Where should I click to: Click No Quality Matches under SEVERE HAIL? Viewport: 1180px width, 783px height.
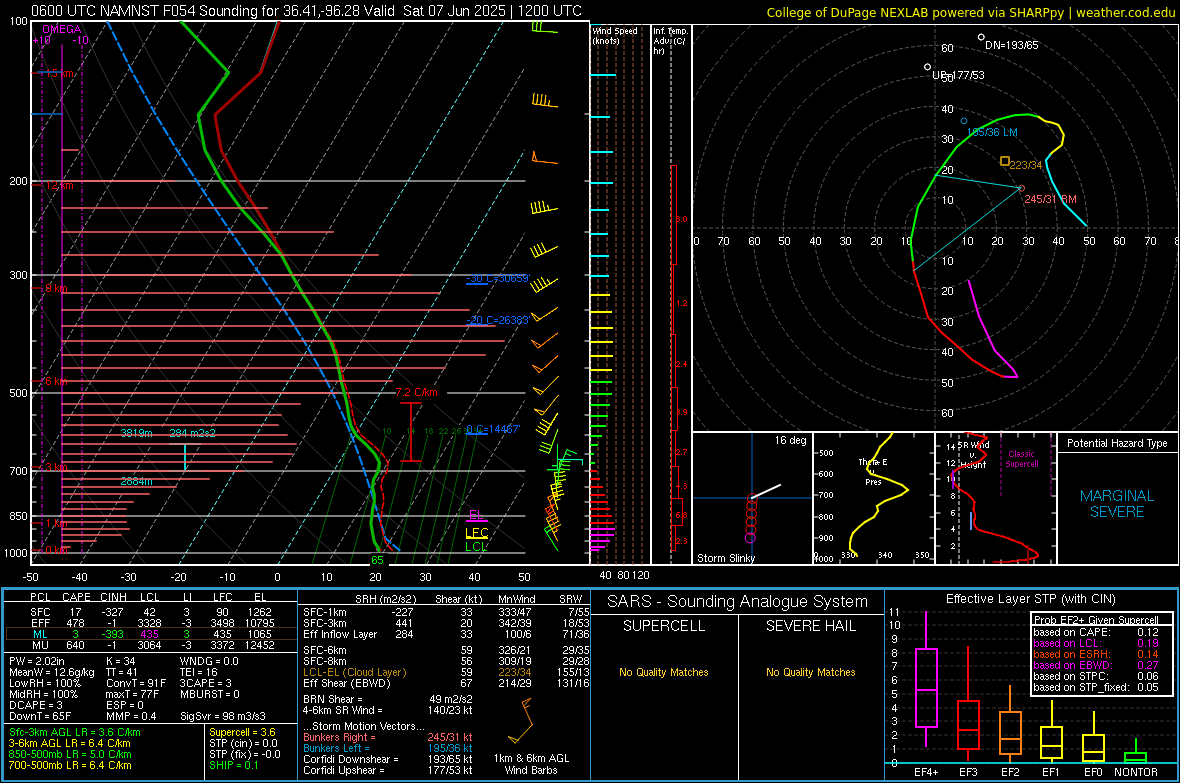[810, 672]
